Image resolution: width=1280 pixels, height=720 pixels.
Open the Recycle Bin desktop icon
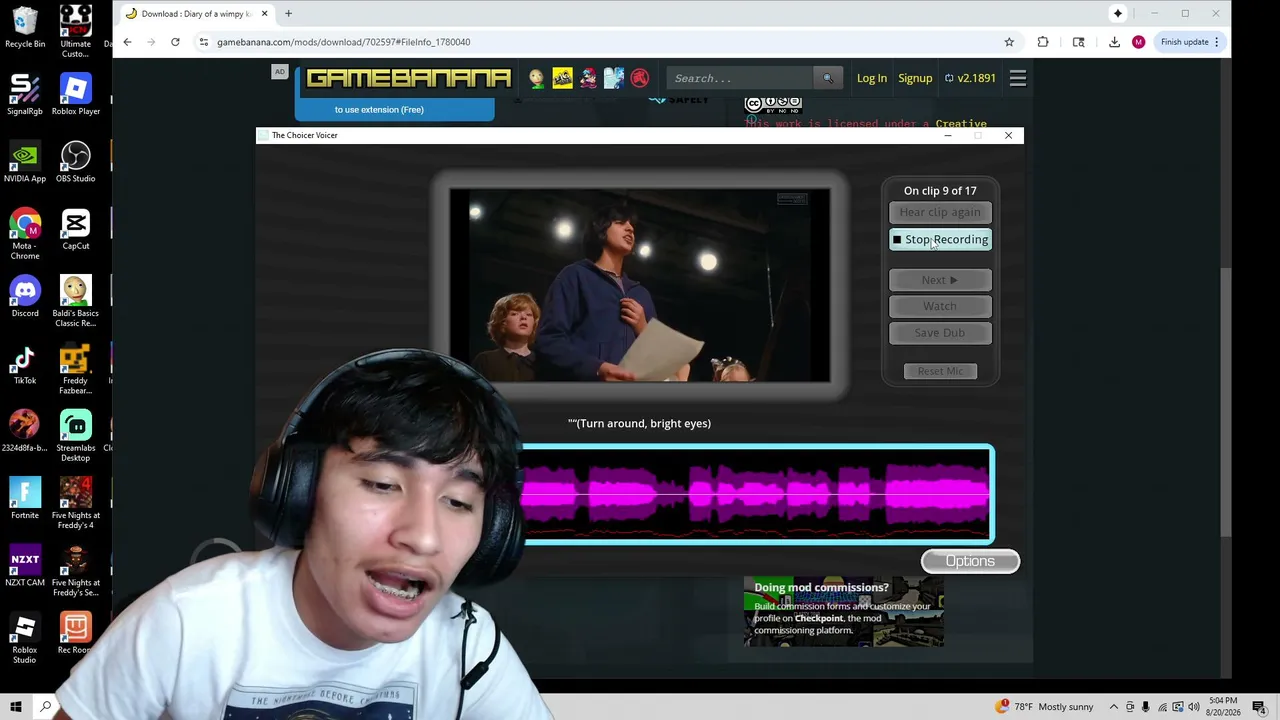pos(25,28)
